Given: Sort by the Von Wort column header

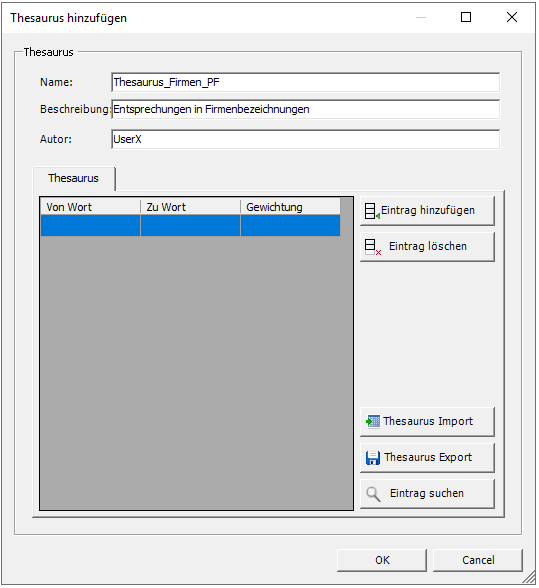Looking at the screenshot, I should tap(90, 207).
